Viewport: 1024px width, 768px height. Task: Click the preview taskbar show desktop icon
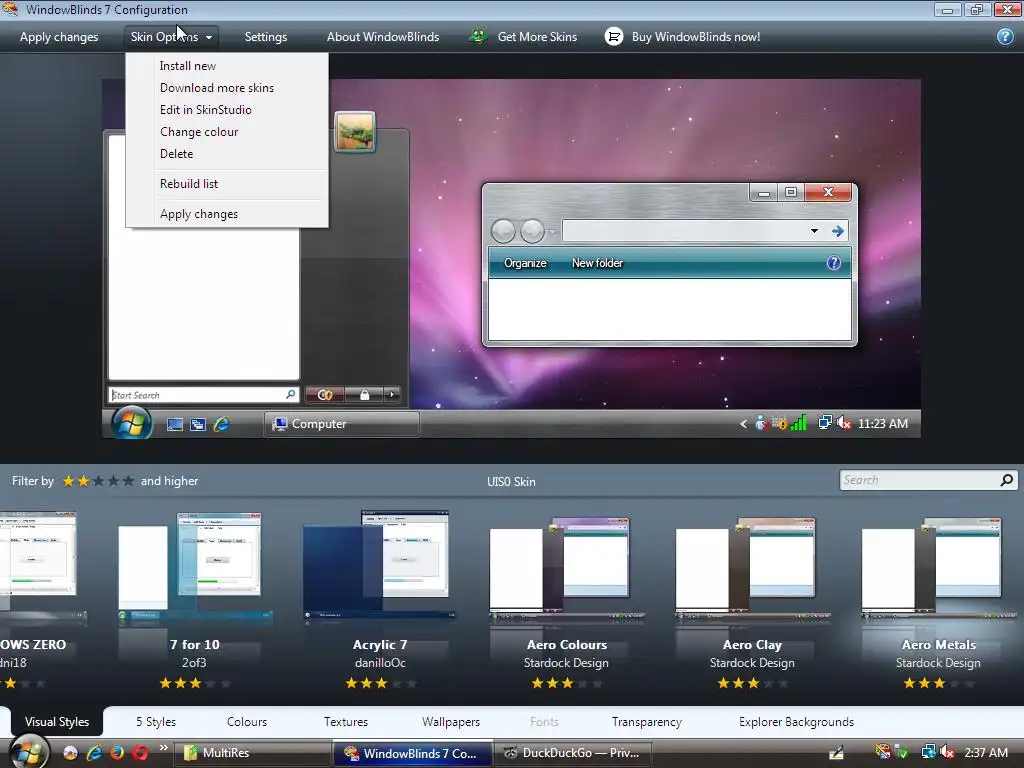point(174,424)
